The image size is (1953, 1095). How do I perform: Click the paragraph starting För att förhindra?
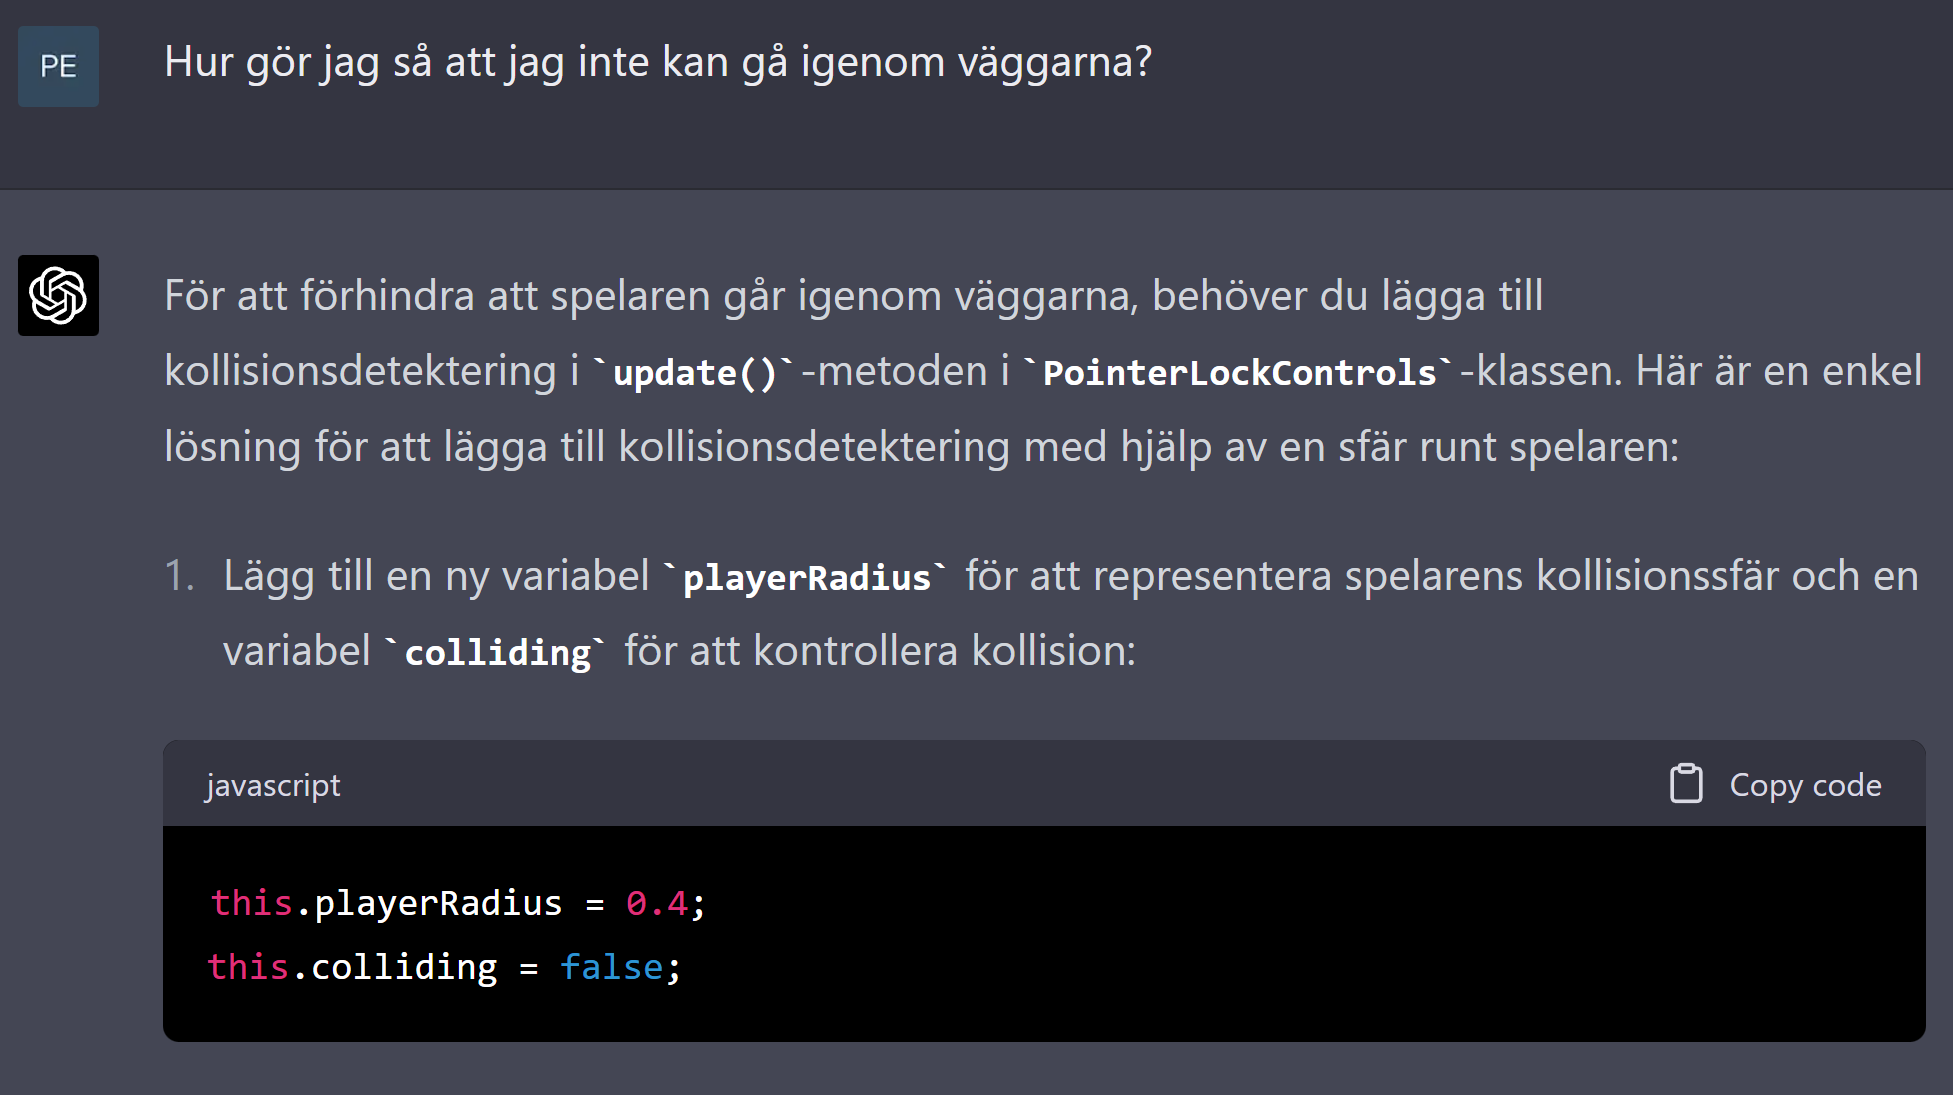point(1043,371)
